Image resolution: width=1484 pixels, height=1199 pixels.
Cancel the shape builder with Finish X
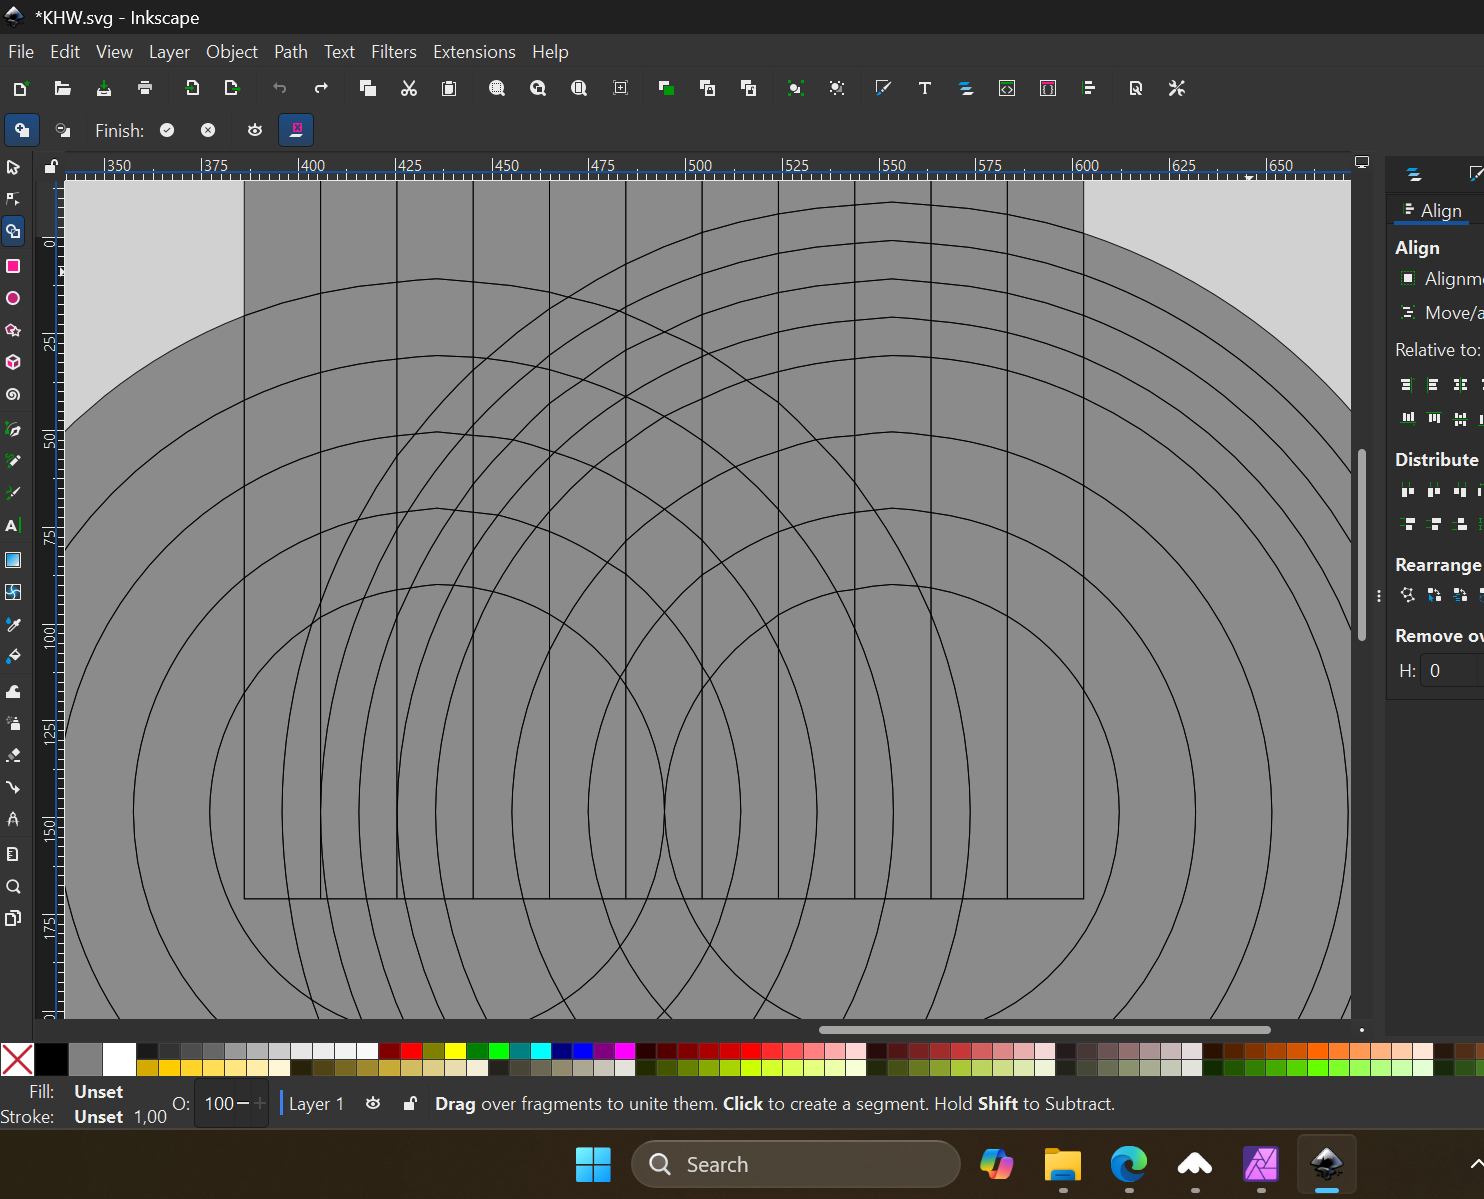pos(208,130)
